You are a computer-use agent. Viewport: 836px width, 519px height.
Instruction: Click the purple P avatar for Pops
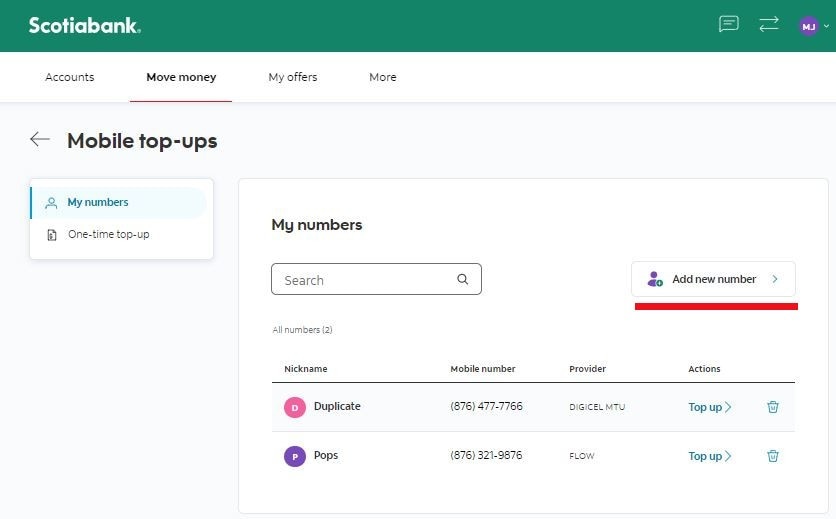[294, 456]
